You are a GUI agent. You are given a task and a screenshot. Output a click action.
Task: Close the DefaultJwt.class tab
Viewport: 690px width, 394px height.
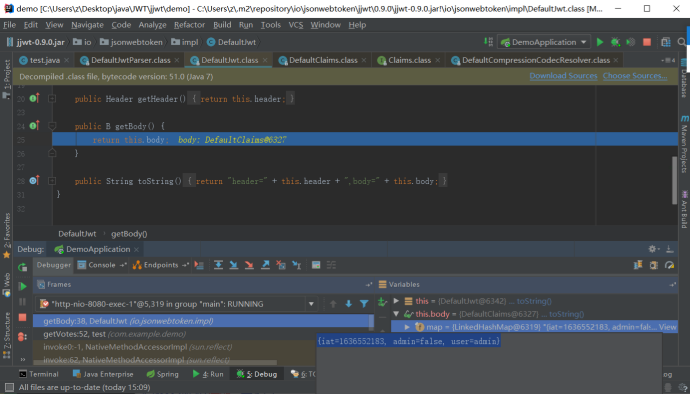pyautogui.click(x=265, y=60)
